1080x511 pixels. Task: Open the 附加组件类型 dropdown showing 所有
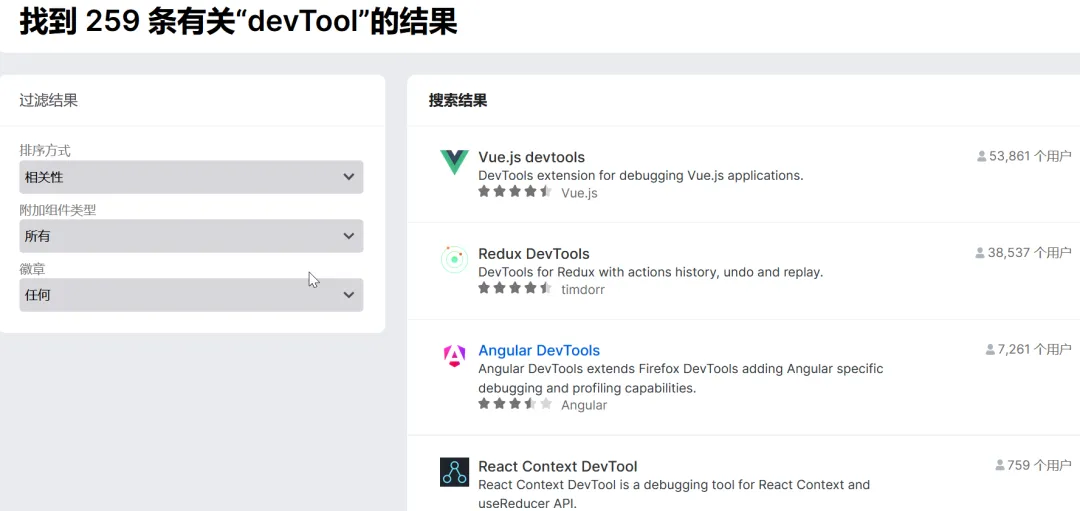pos(191,236)
